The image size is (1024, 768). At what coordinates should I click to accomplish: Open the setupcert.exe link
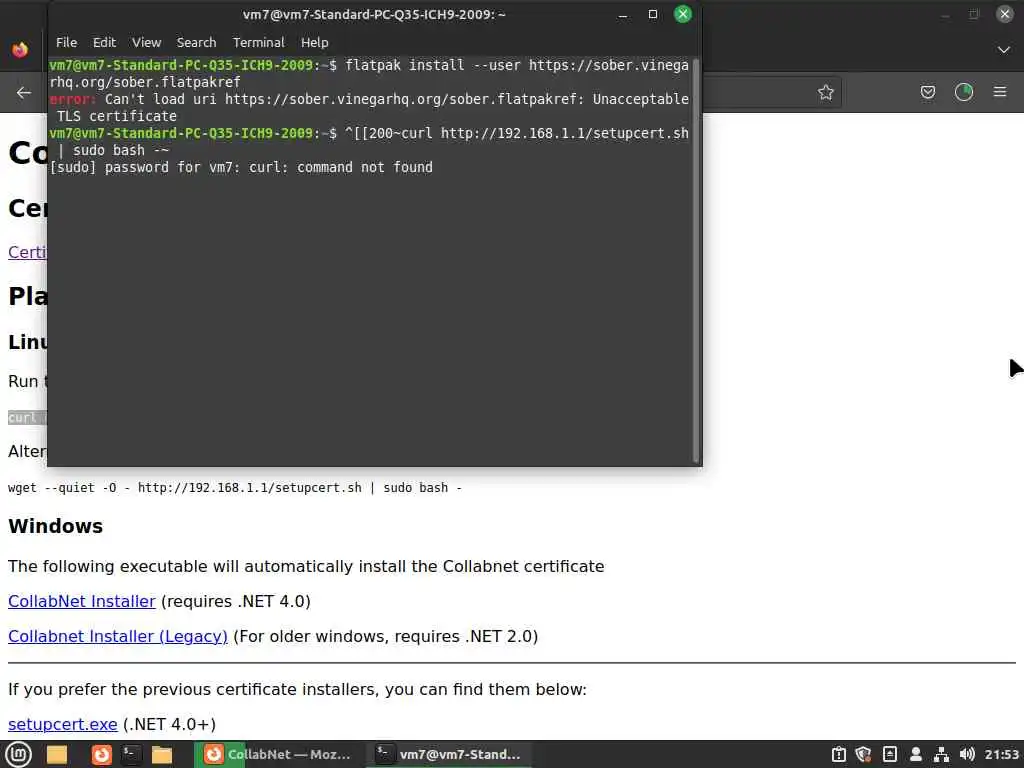63,724
